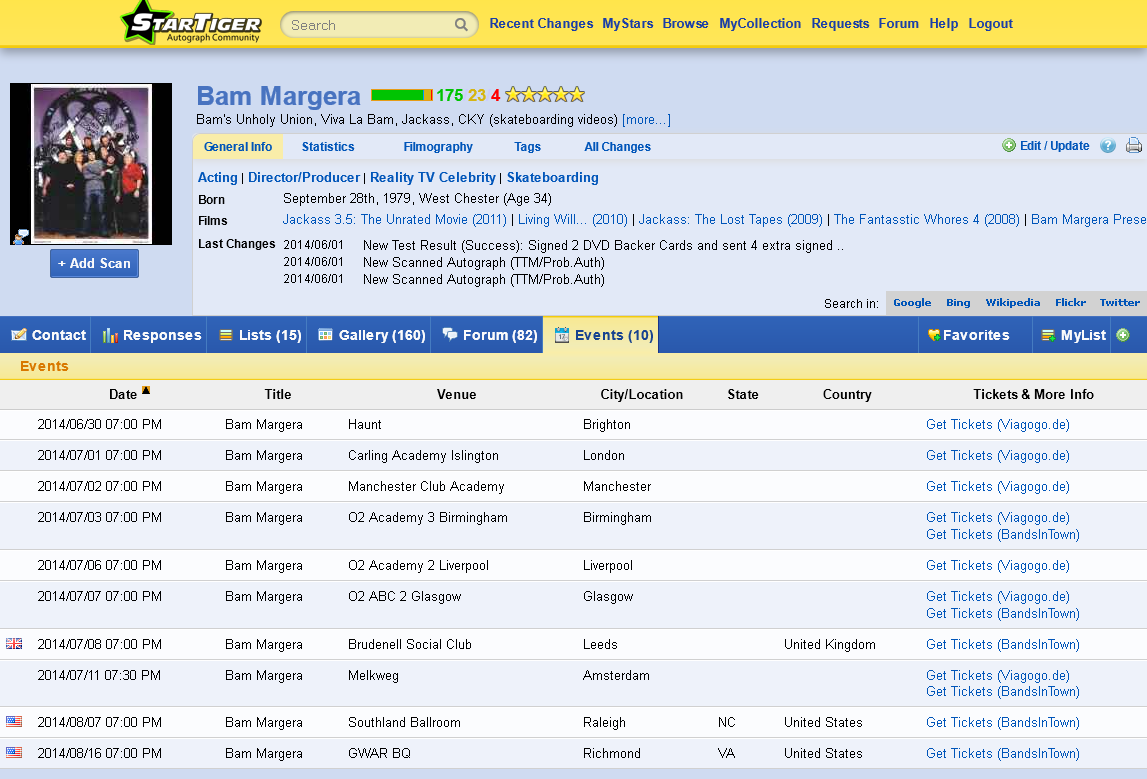The width and height of the screenshot is (1147, 779).
Task: Click the Skateboarding category link
Action: pyautogui.click(x=552, y=177)
